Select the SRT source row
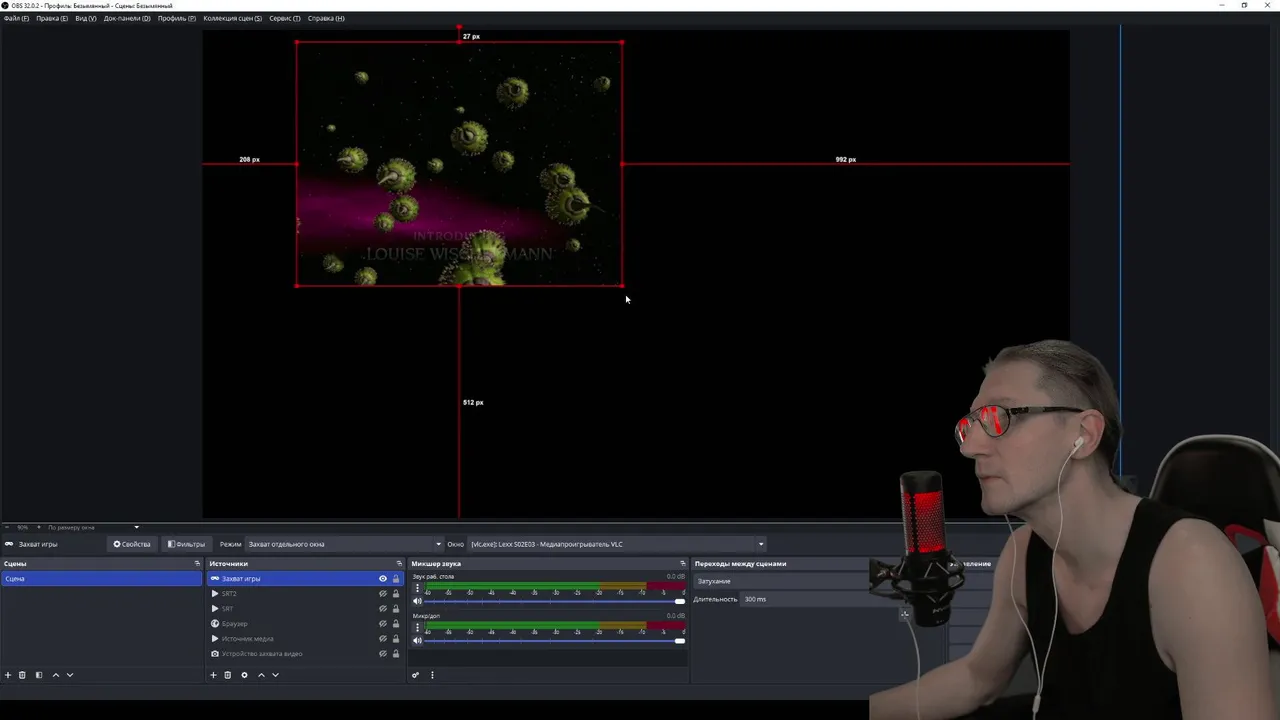 click(304, 609)
